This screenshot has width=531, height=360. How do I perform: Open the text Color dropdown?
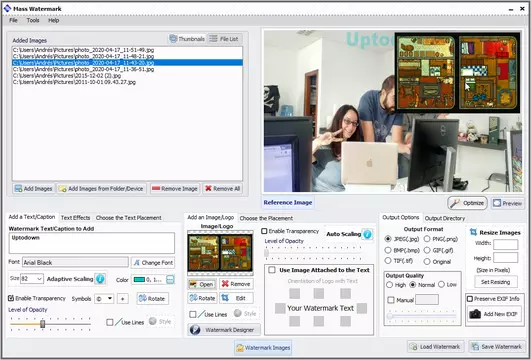170,279
